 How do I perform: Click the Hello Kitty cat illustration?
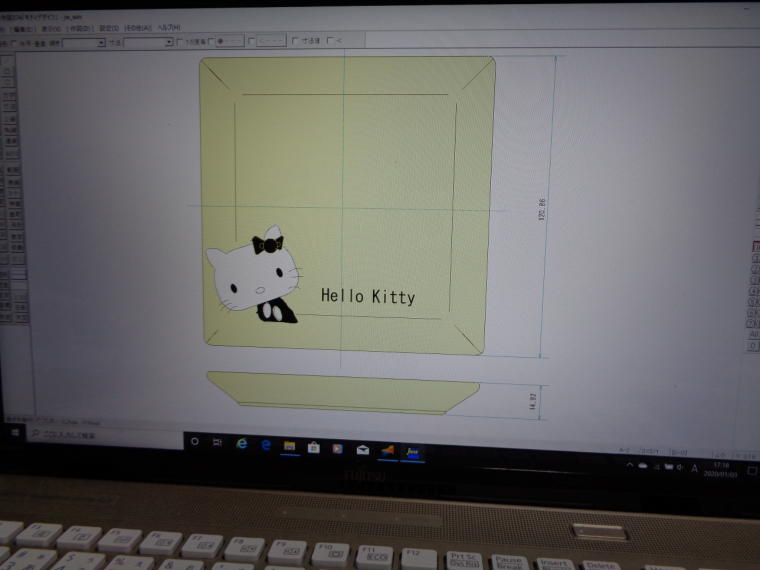point(254,275)
